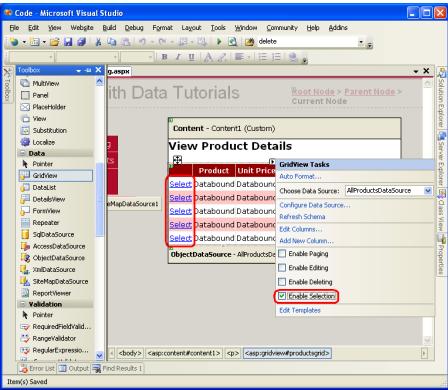Click Edit Templates link
Screen dimensions: 448x390
click(300, 310)
